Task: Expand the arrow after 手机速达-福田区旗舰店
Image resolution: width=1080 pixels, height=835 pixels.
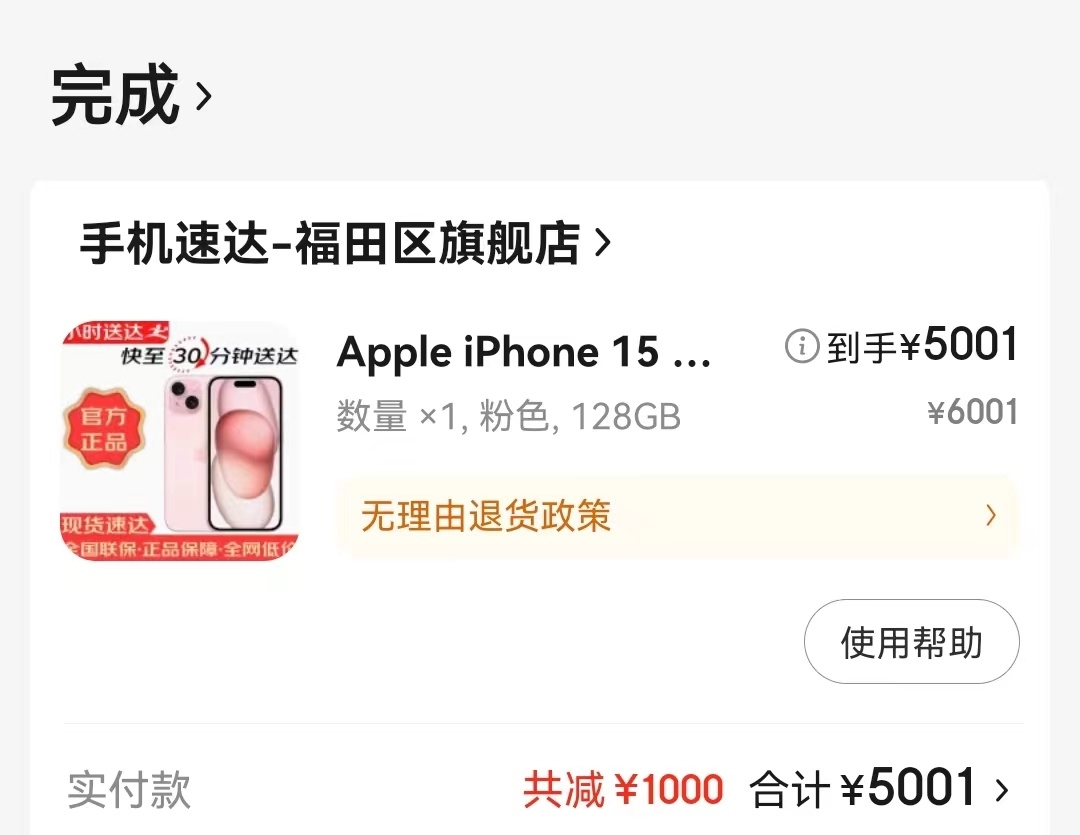Action: tap(603, 243)
